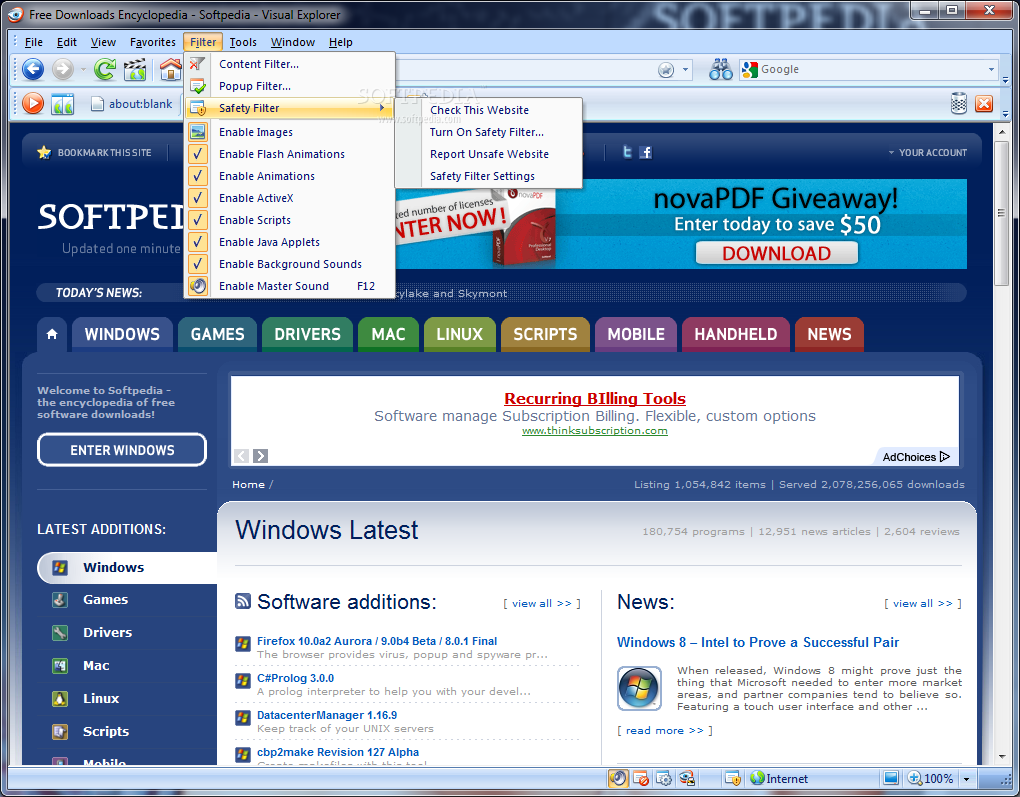Open the Filter menu
1020x797 pixels.
pos(203,42)
